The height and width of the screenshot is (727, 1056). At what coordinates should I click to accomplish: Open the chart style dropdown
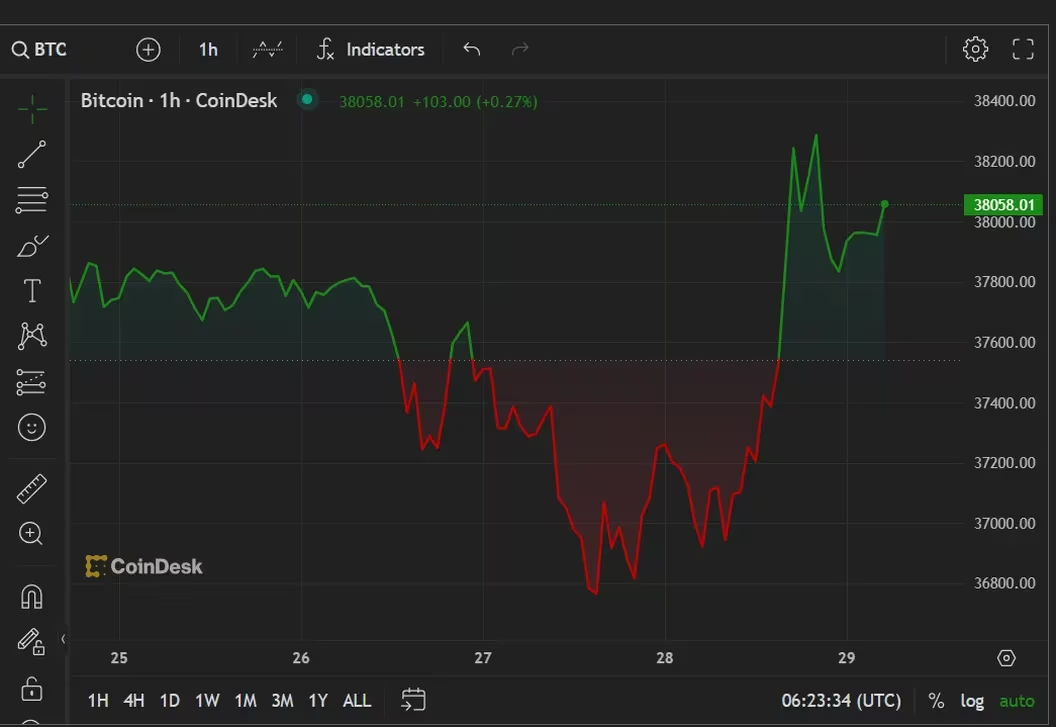[x=267, y=49]
